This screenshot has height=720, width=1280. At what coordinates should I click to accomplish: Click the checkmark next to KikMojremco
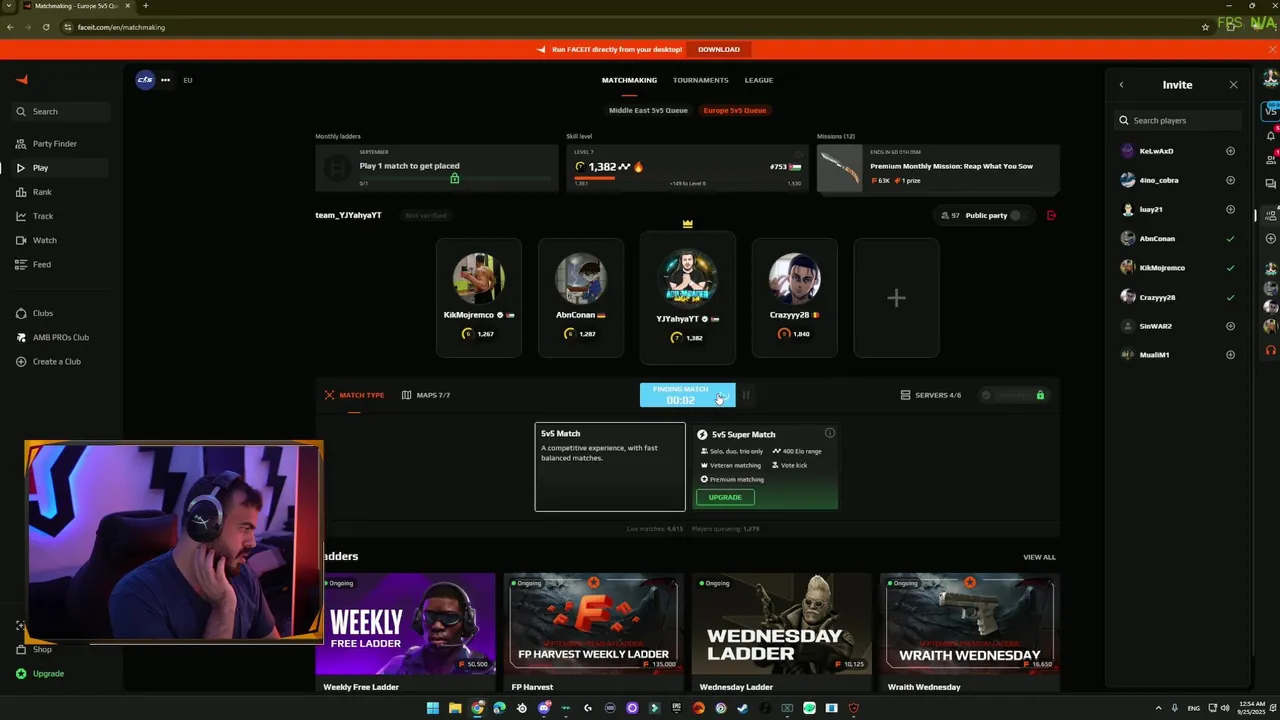[1230, 268]
